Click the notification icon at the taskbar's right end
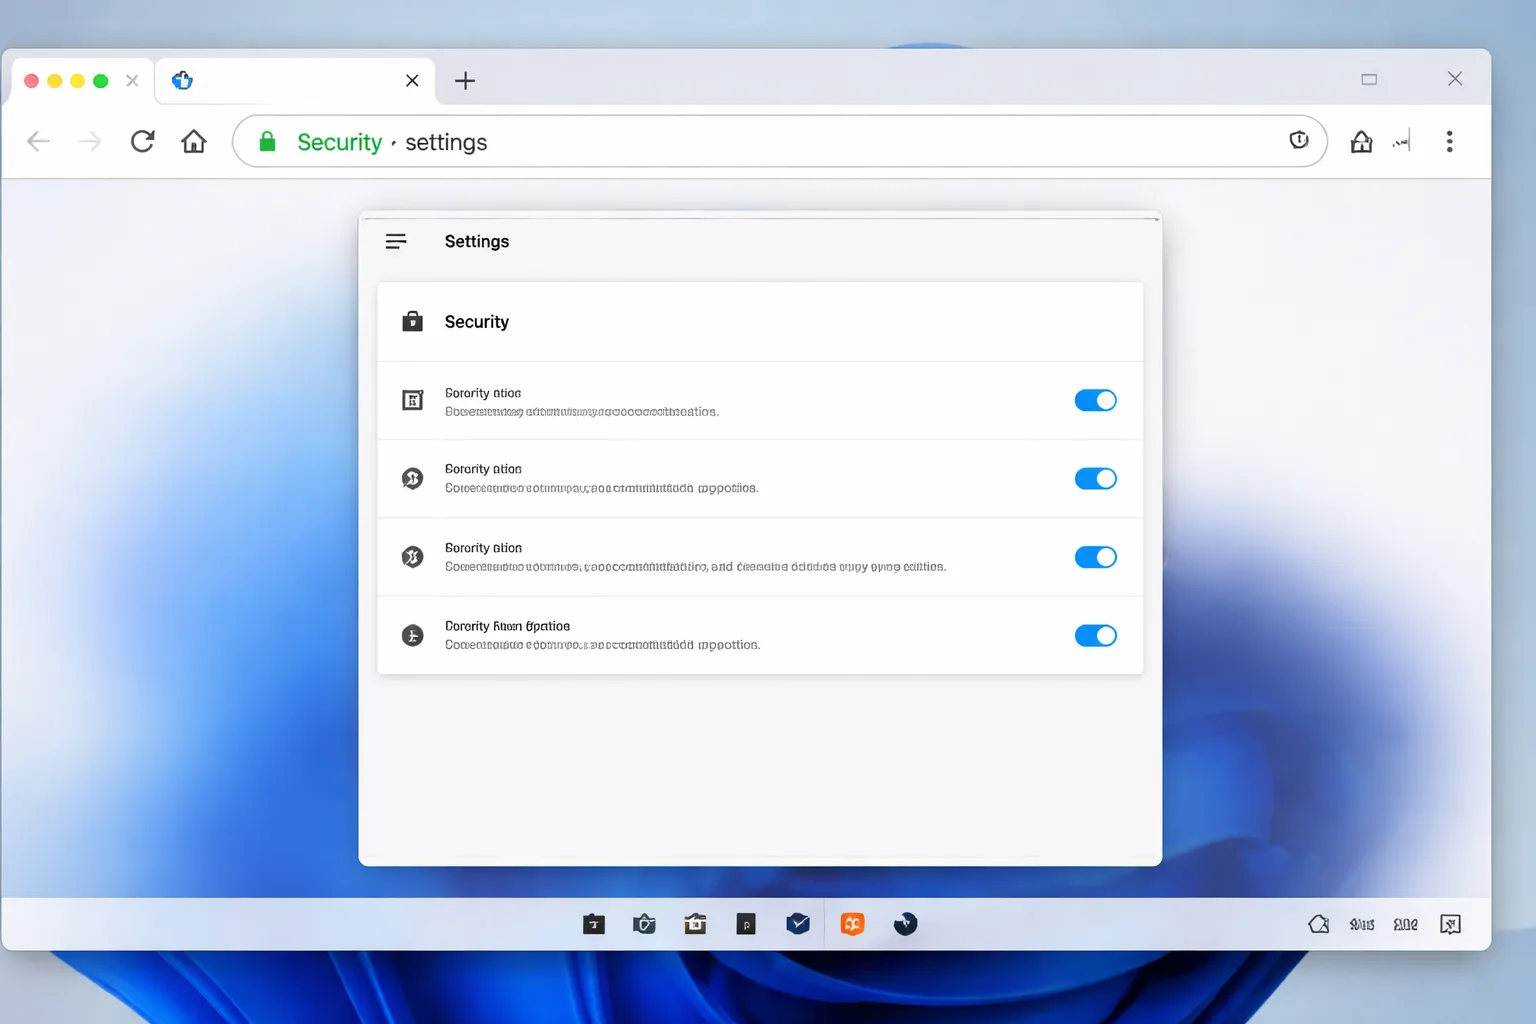Screen dimensions: 1536x1024 pos(1450,924)
